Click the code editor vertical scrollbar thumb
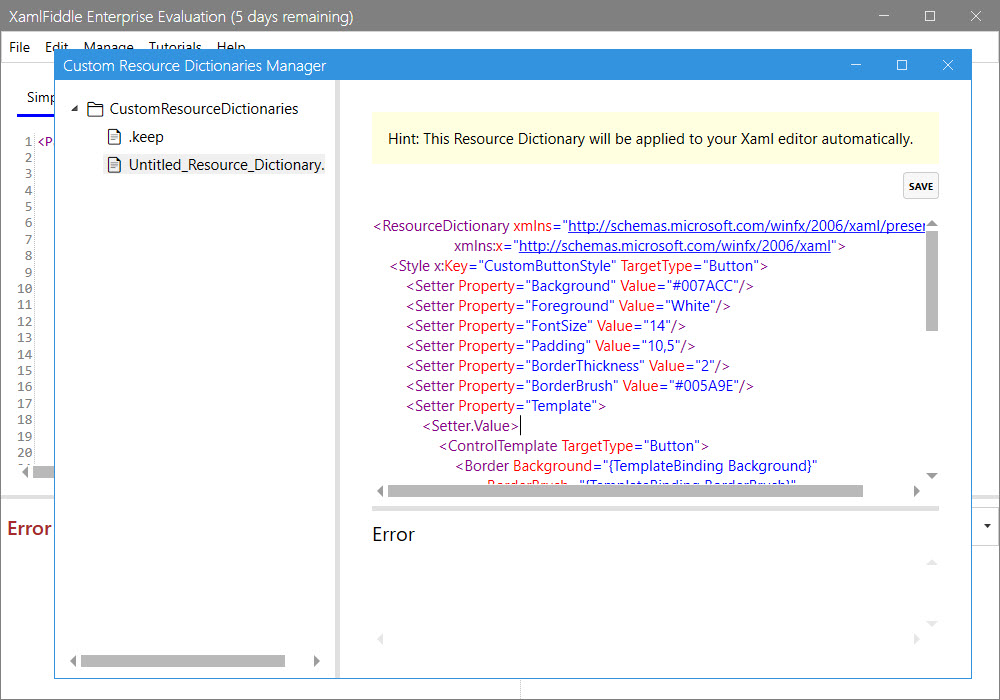Screen dimensions: 1000x700 click(932, 281)
